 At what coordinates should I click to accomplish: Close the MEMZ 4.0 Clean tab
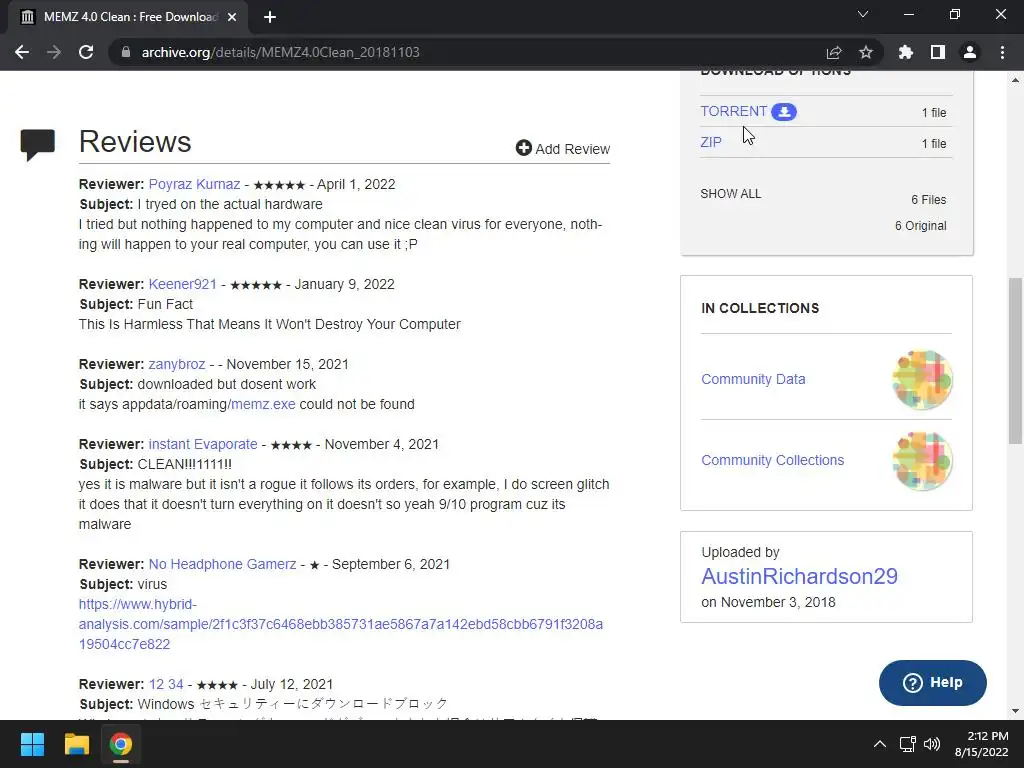click(232, 17)
